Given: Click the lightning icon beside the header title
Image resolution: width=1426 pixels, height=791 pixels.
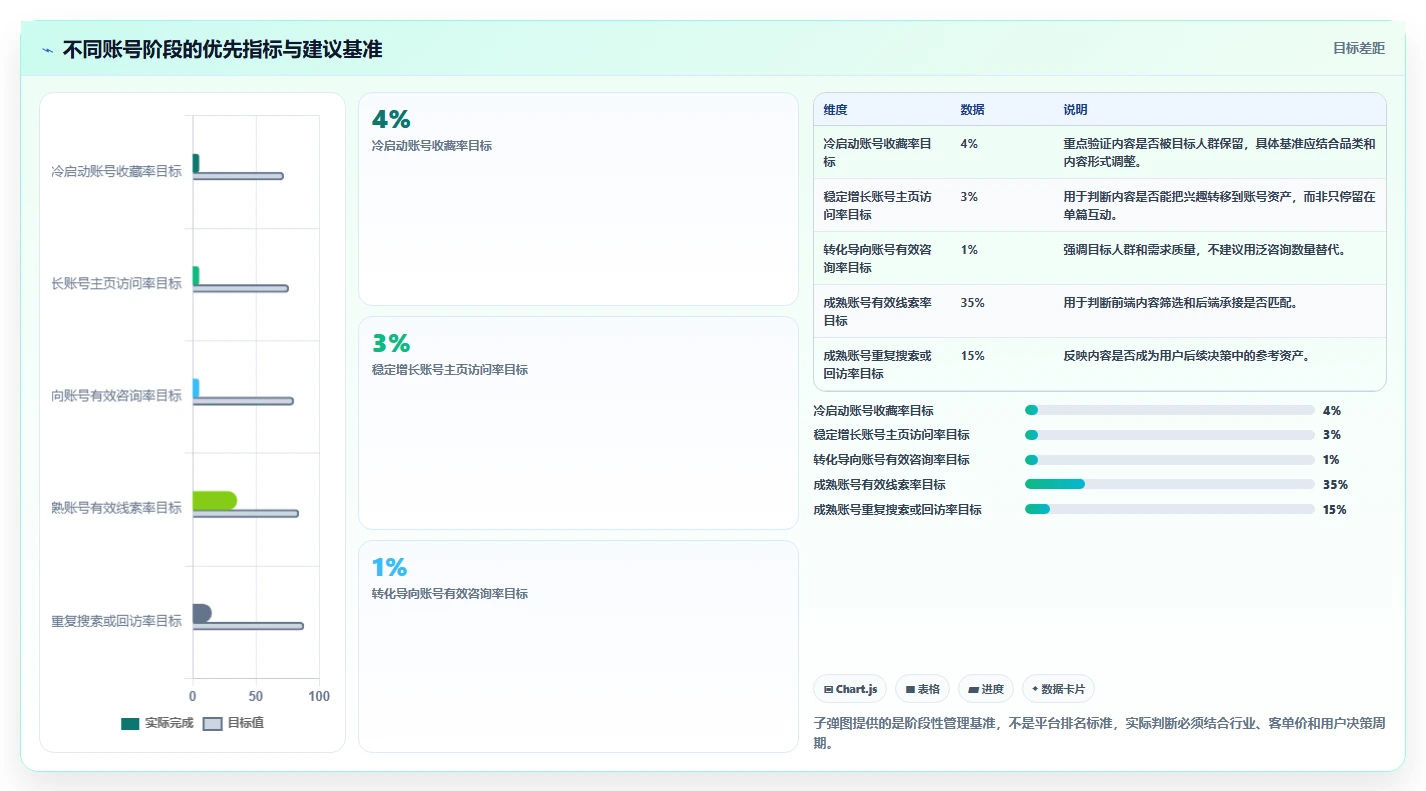Looking at the screenshot, I should pyautogui.click(x=48, y=50).
